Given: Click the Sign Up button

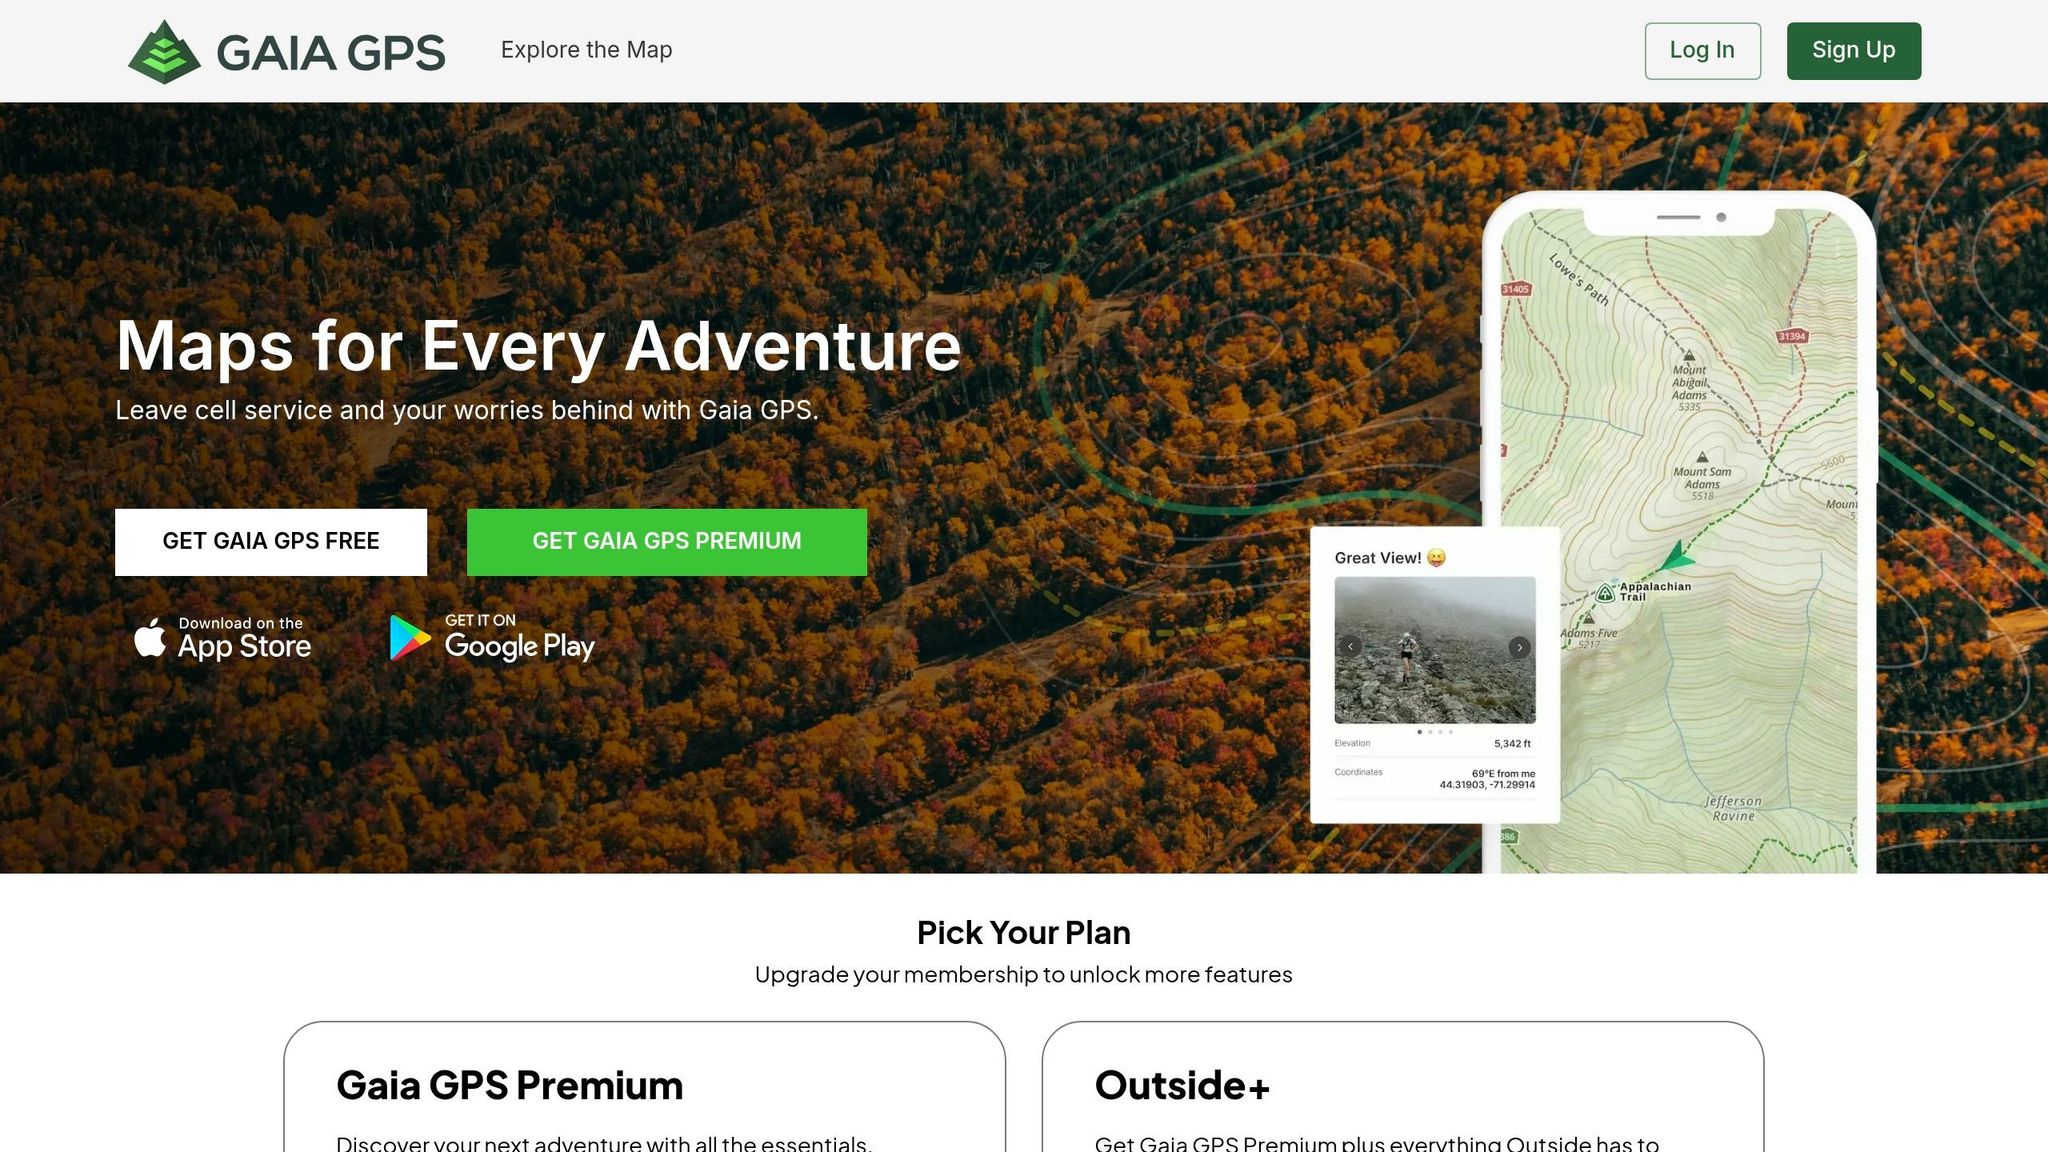Looking at the screenshot, I should pyautogui.click(x=1853, y=50).
